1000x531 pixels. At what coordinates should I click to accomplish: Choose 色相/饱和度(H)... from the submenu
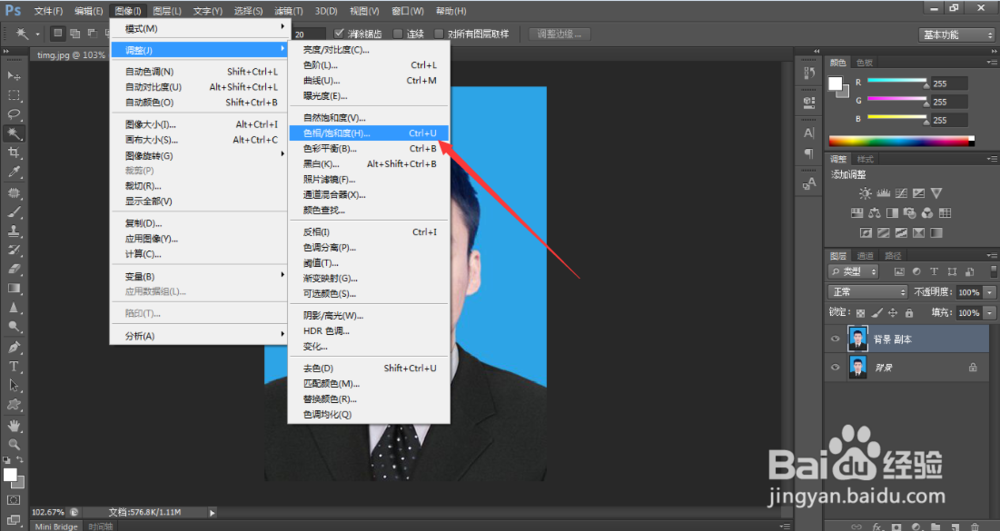coord(369,133)
